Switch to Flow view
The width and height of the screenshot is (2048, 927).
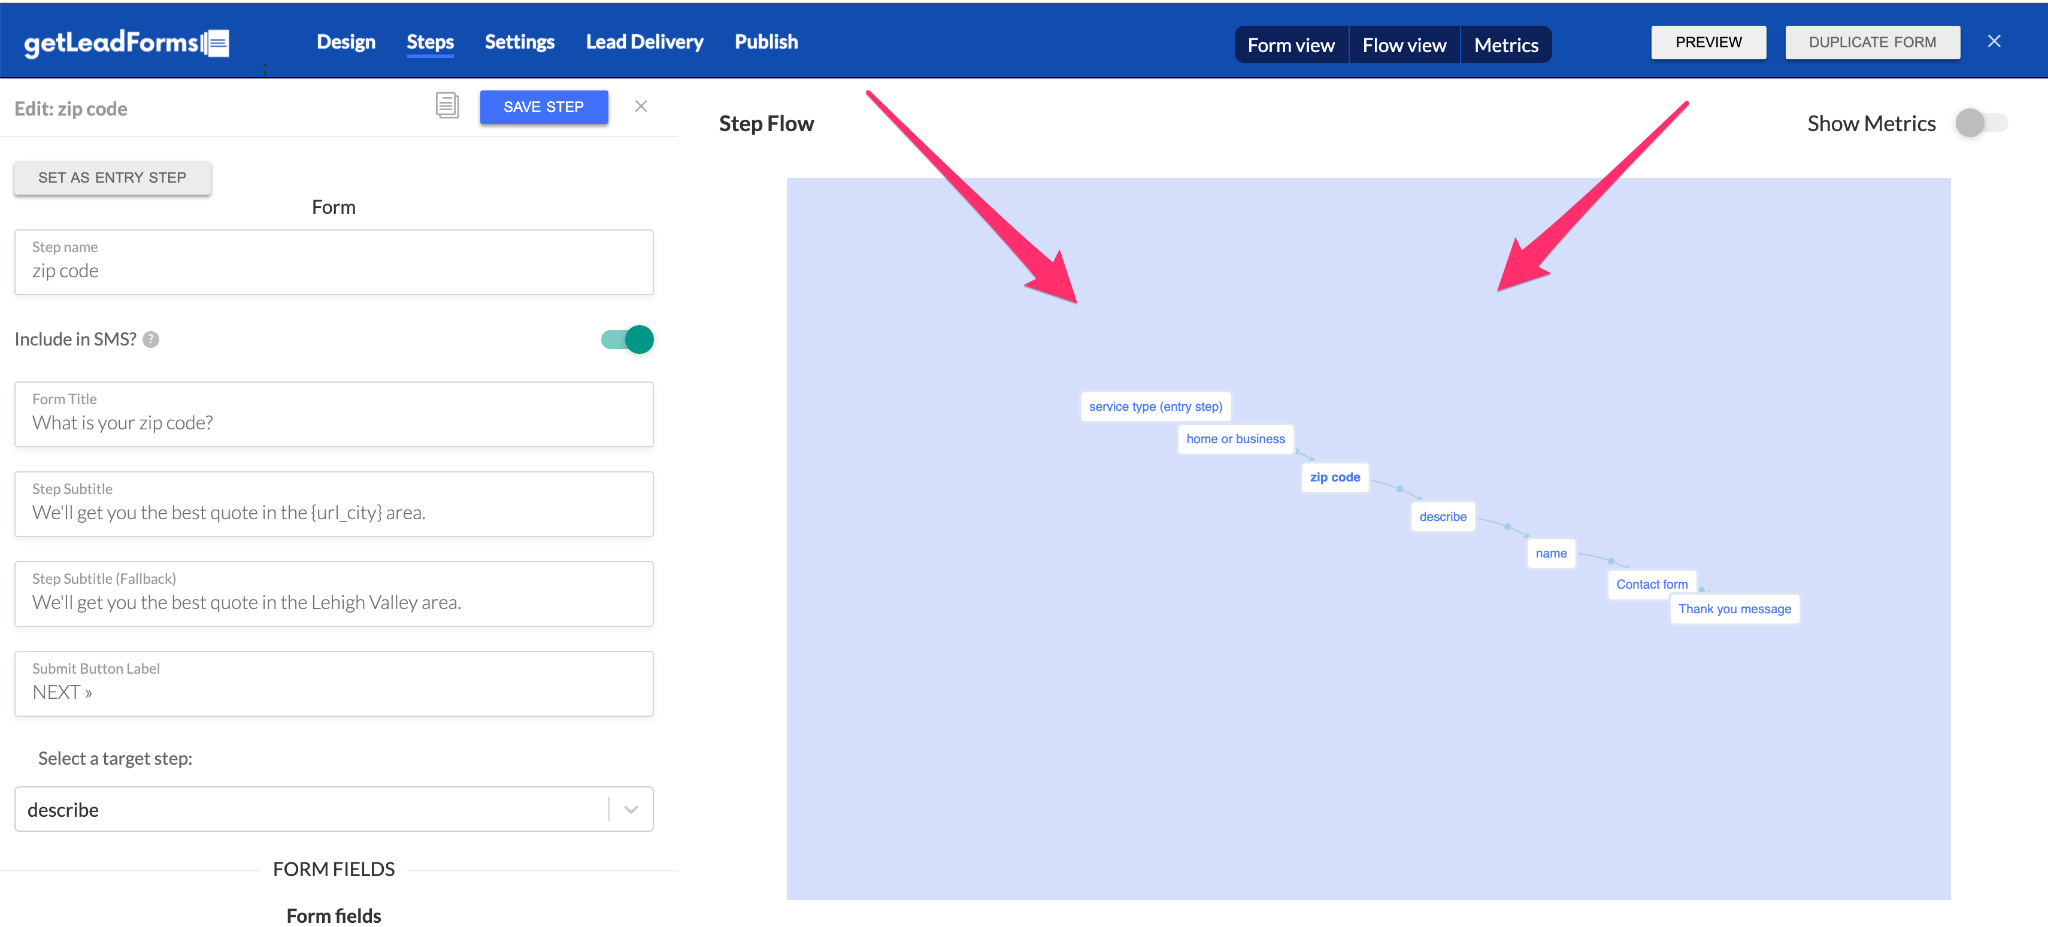(x=1404, y=45)
